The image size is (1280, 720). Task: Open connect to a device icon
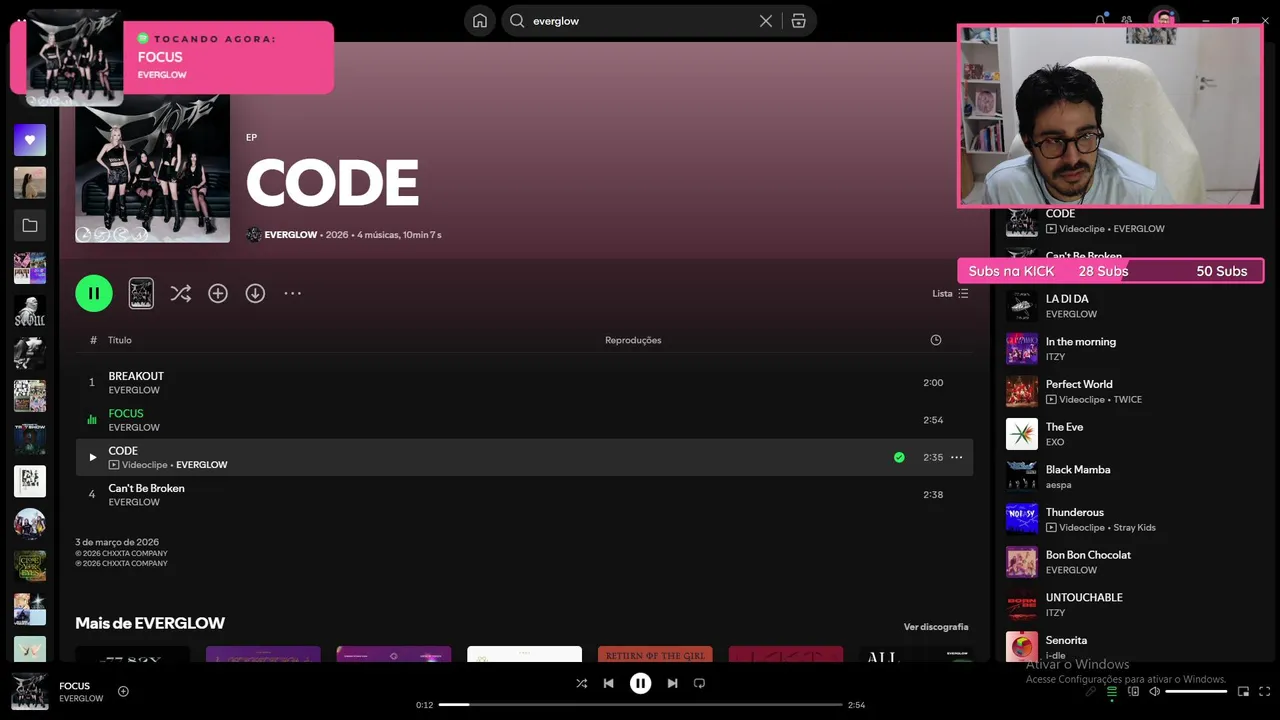click(1133, 691)
